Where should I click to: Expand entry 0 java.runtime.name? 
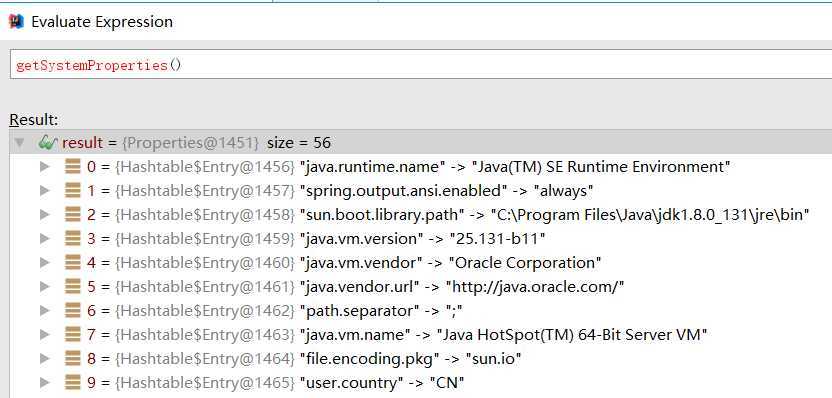pos(44,167)
